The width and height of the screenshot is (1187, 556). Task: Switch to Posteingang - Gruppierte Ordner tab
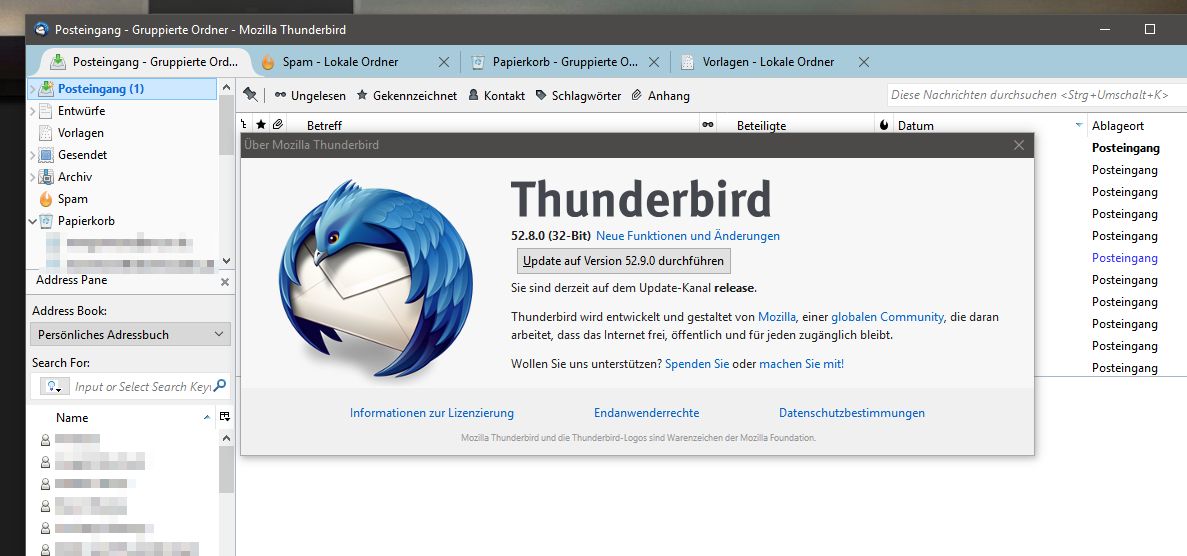point(142,61)
